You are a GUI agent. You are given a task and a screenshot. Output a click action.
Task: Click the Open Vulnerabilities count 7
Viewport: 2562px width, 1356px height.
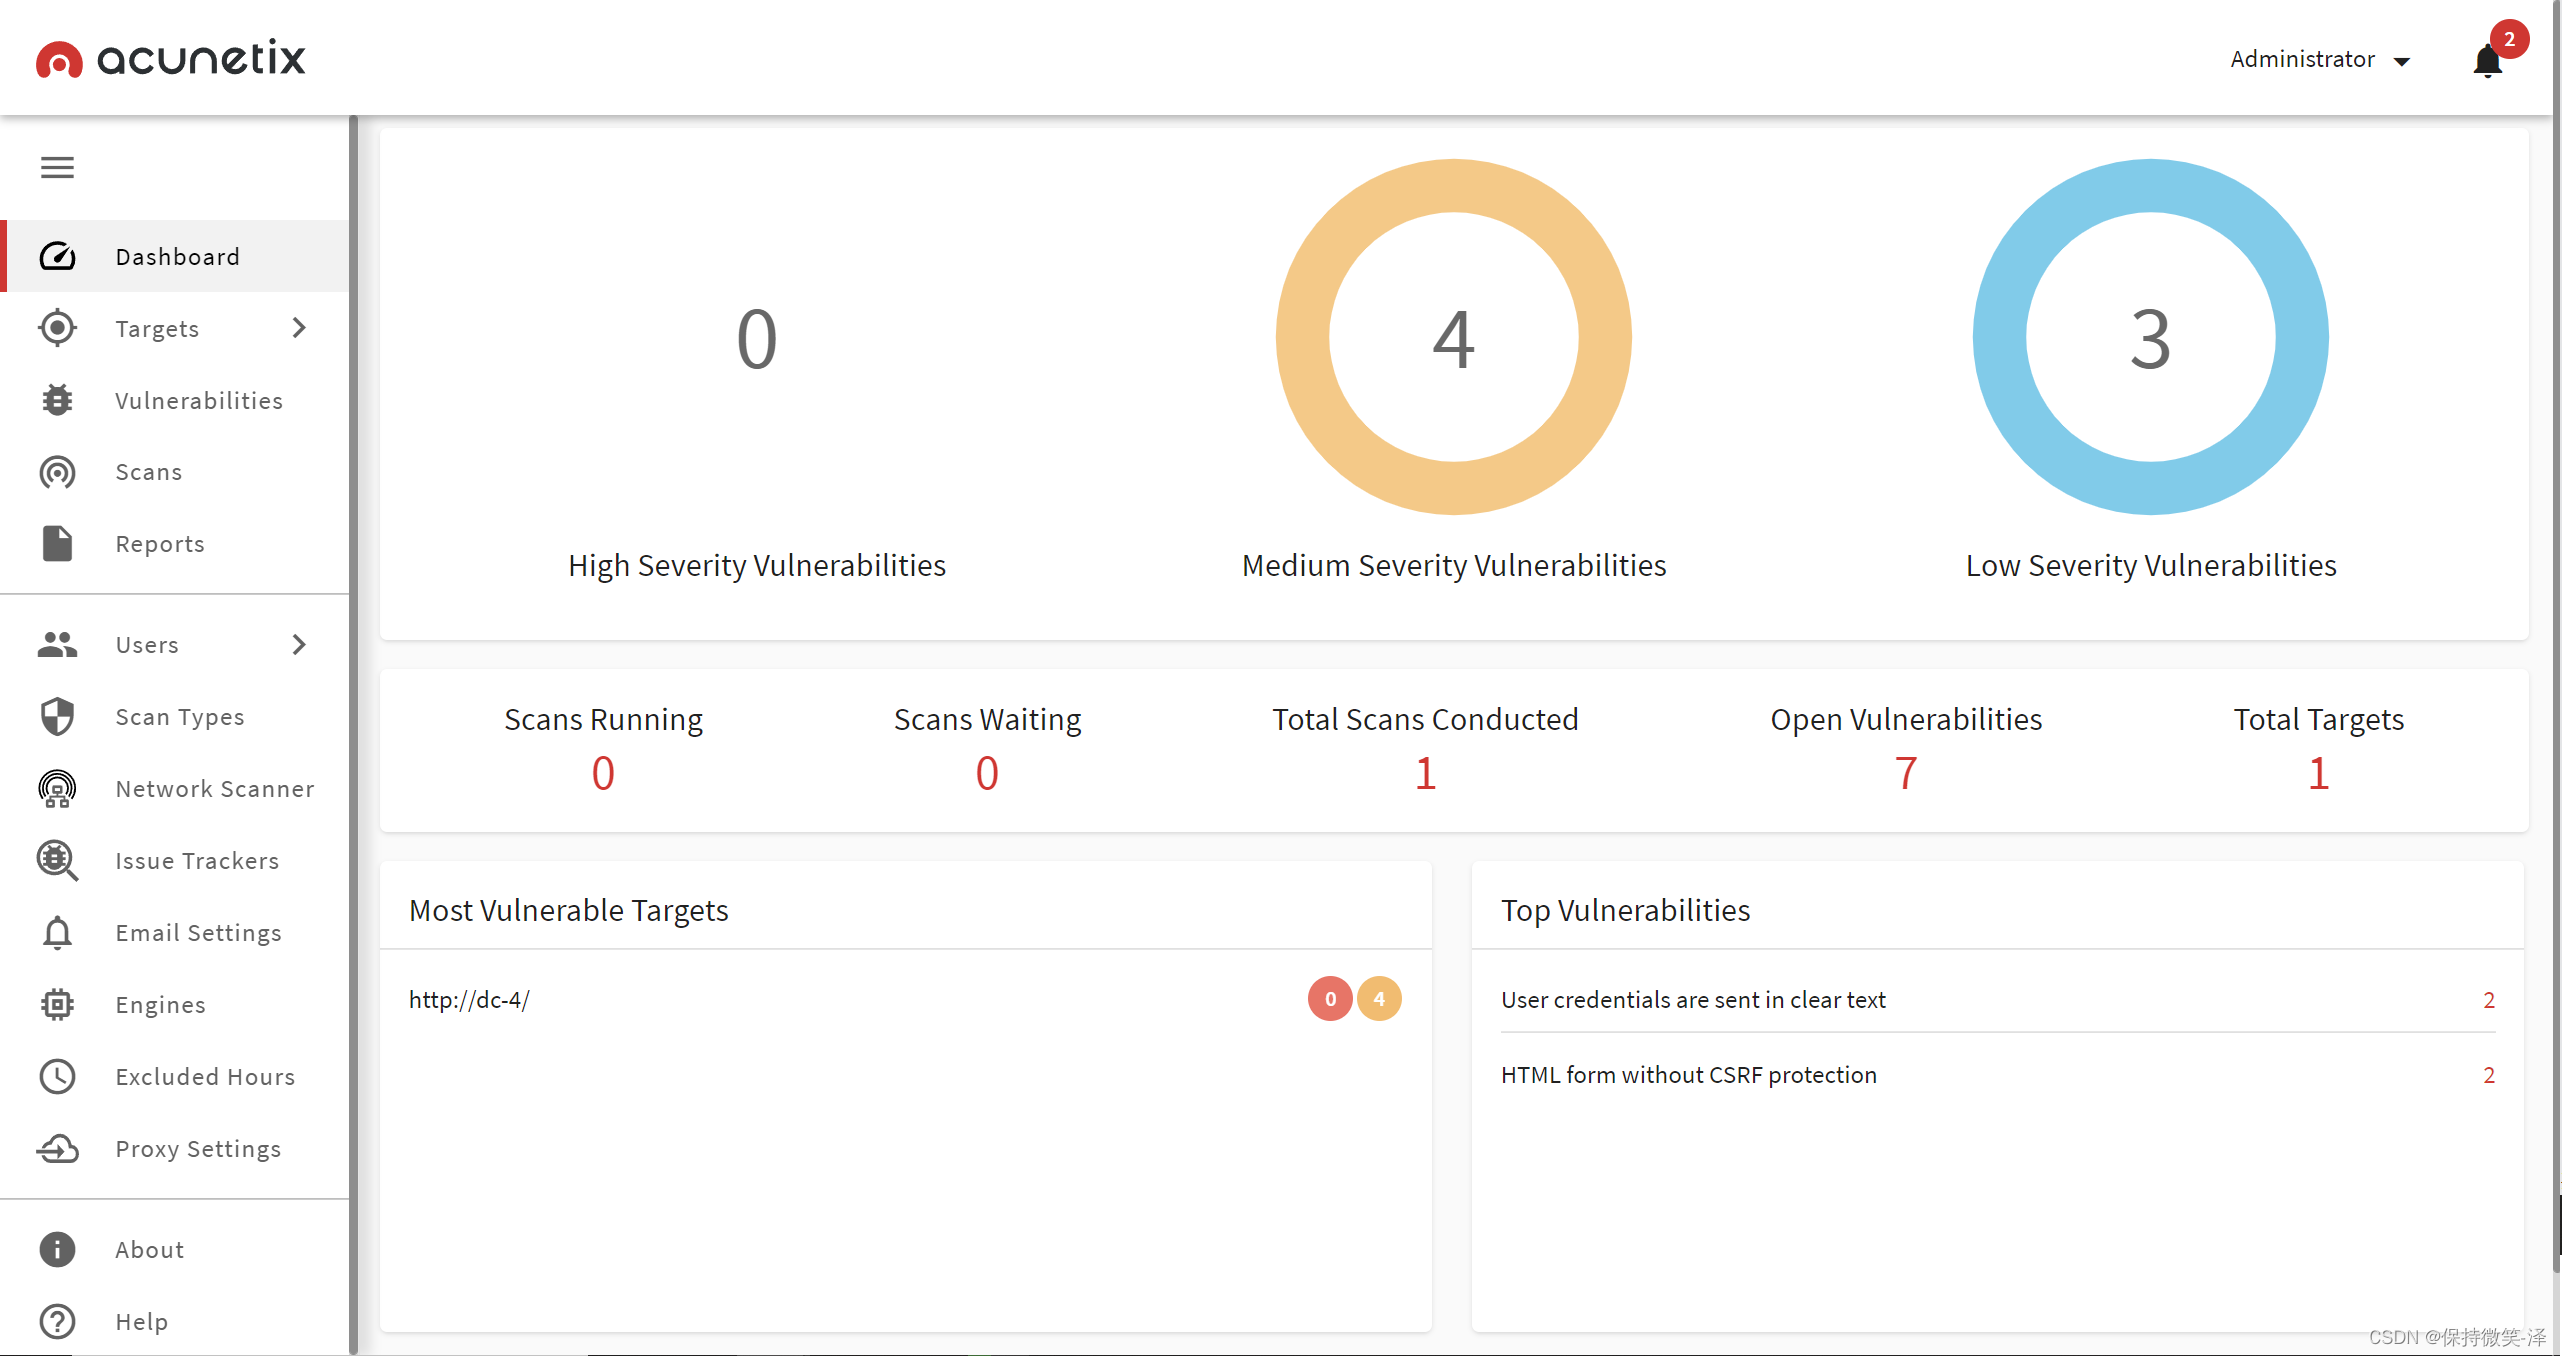(1906, 773)
